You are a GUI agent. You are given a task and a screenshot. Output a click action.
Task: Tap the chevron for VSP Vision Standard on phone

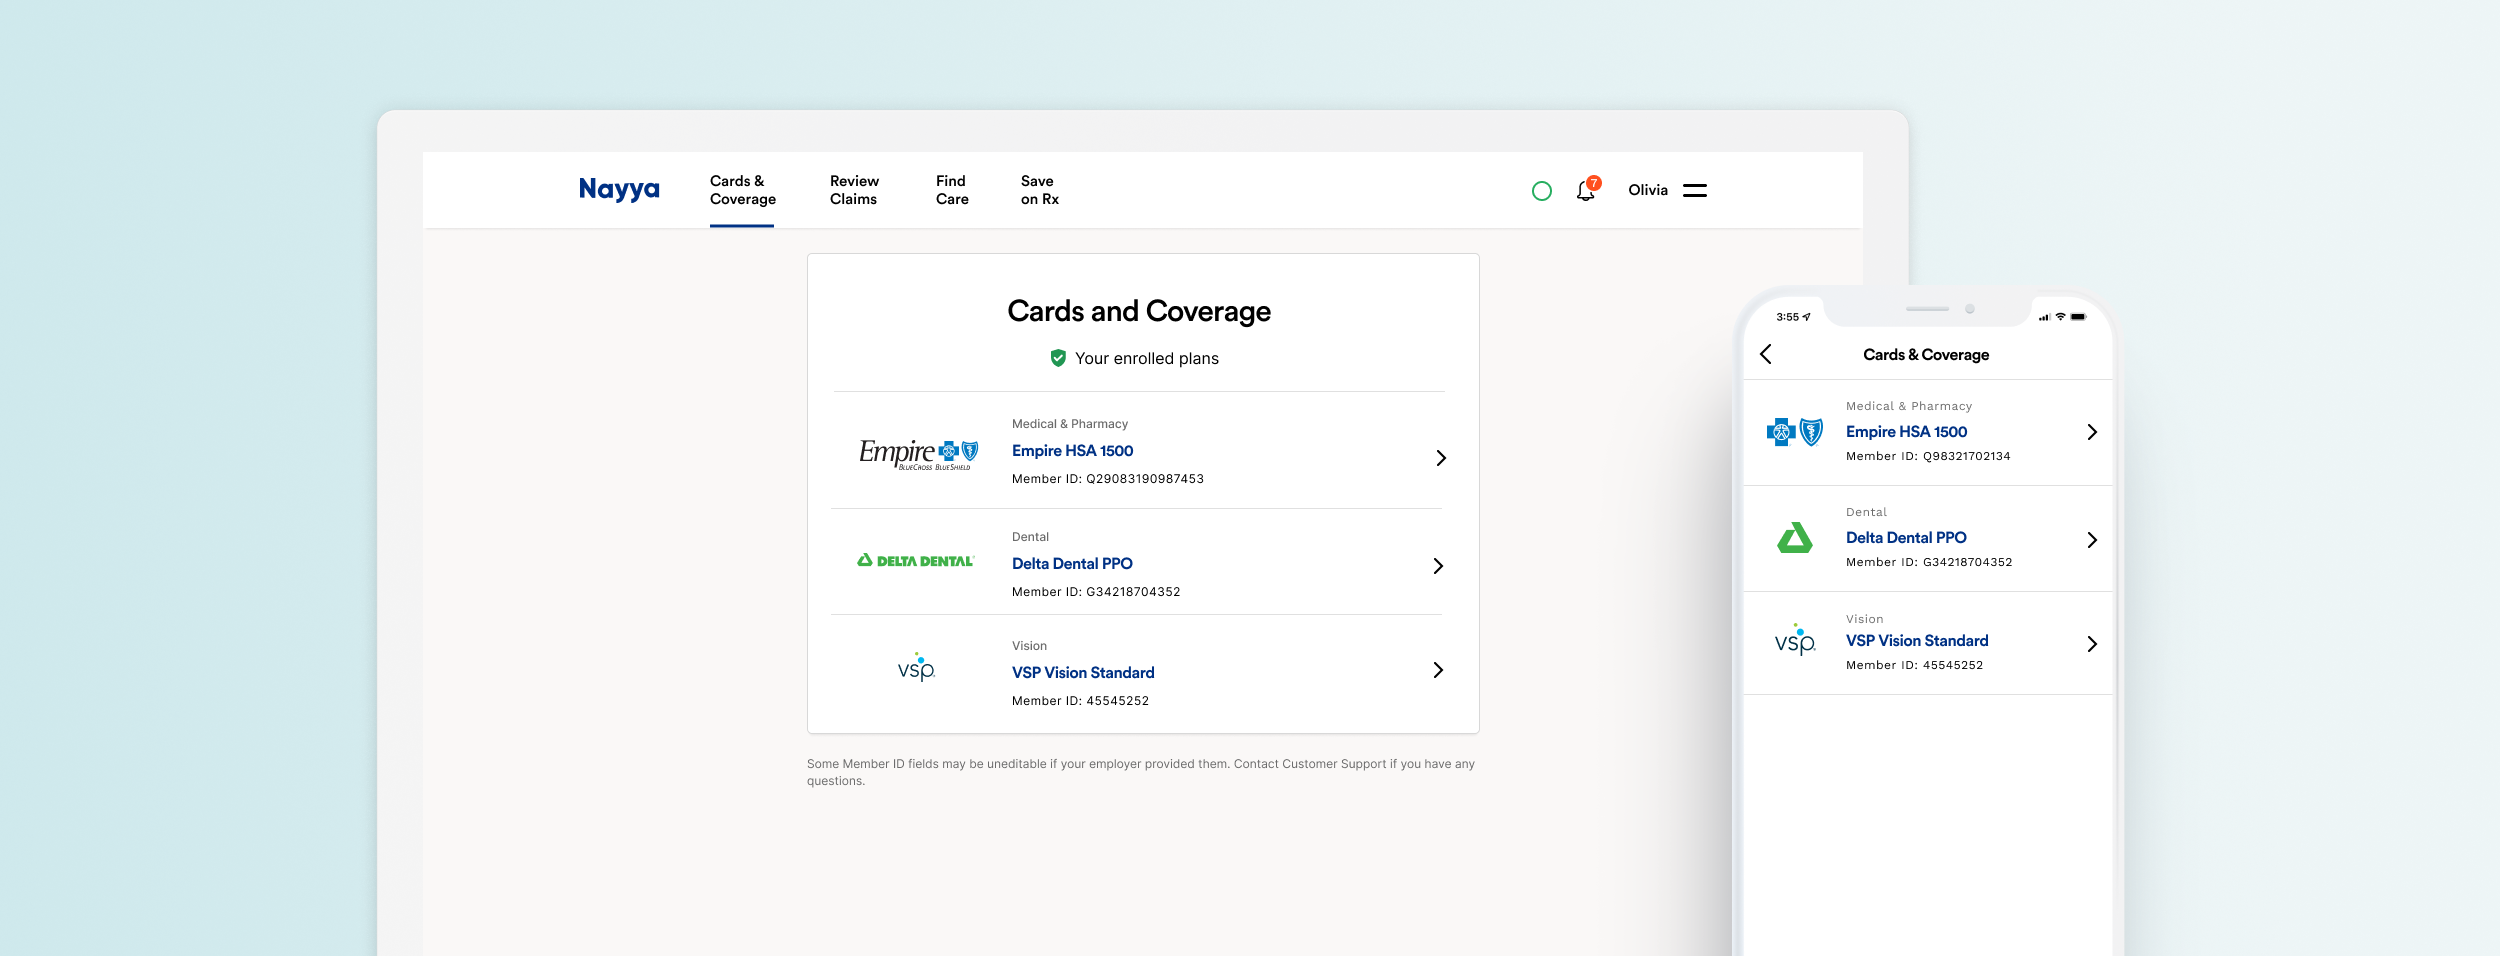pos(2092,644)
